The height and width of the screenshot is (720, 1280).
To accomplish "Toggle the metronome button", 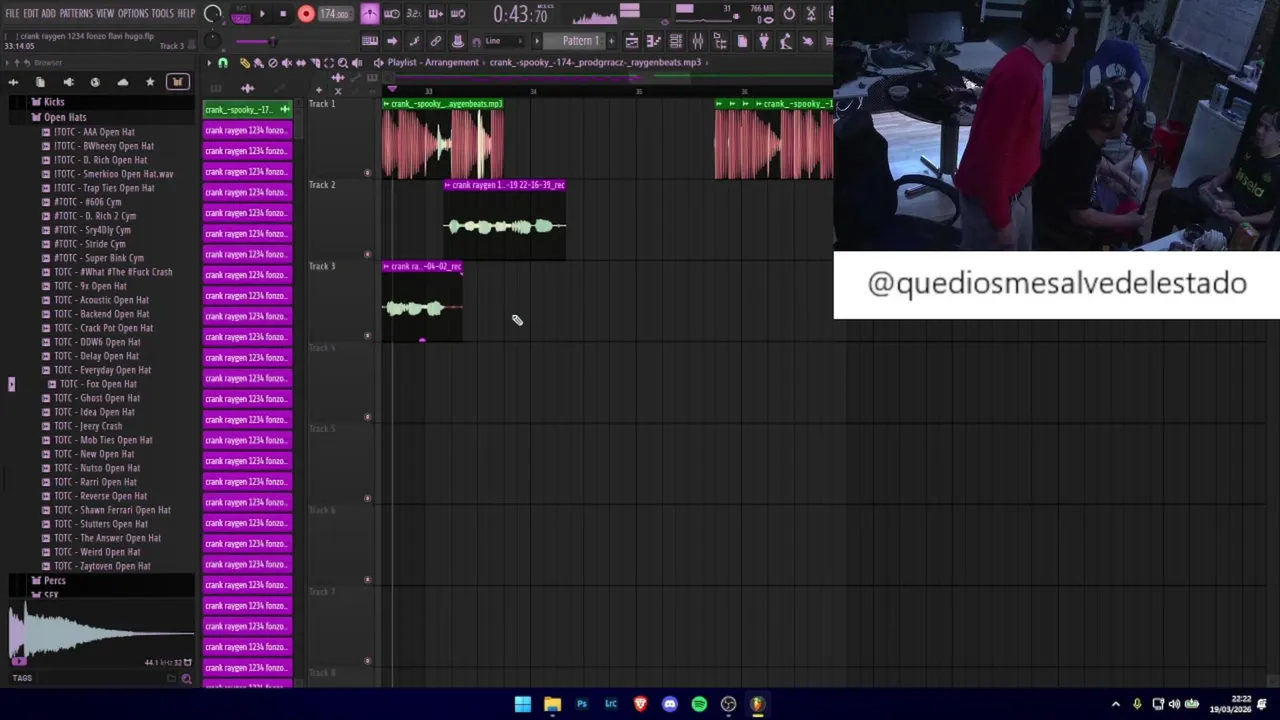I will 370,14.
